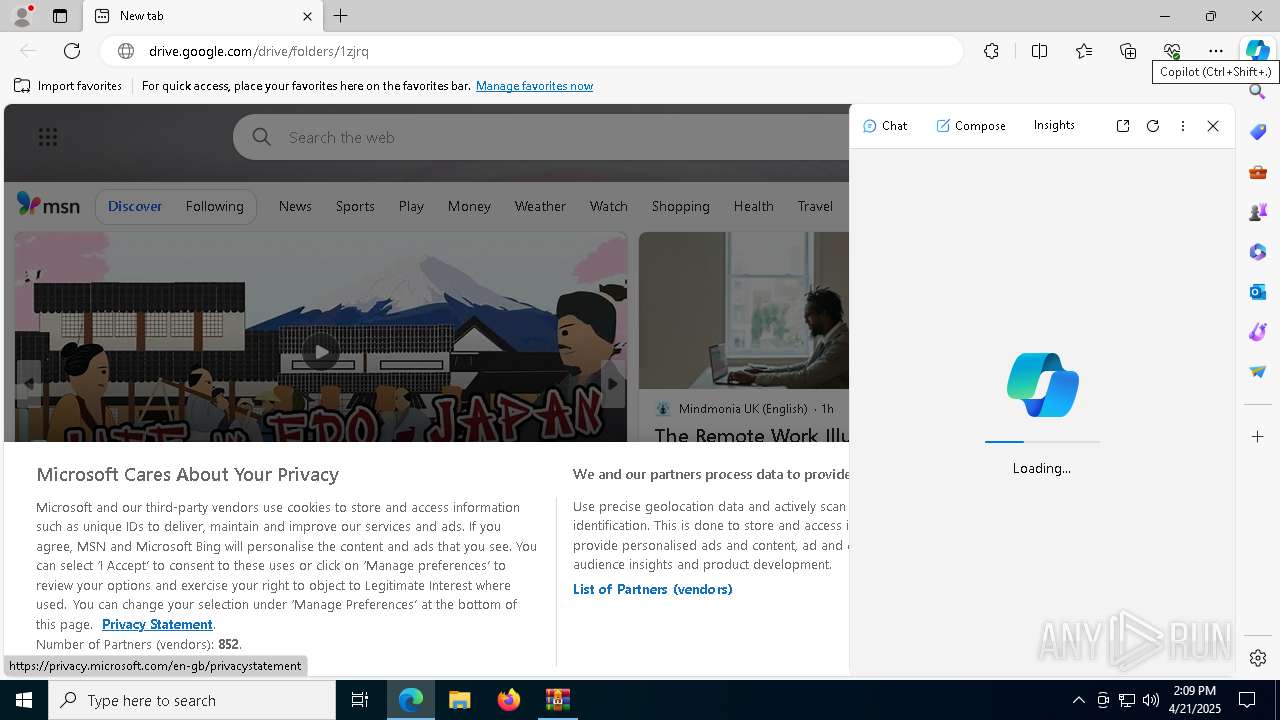Open sidebar Designer icon
This screenshot has width=1280, height=720.
[x=1258, y=332]
